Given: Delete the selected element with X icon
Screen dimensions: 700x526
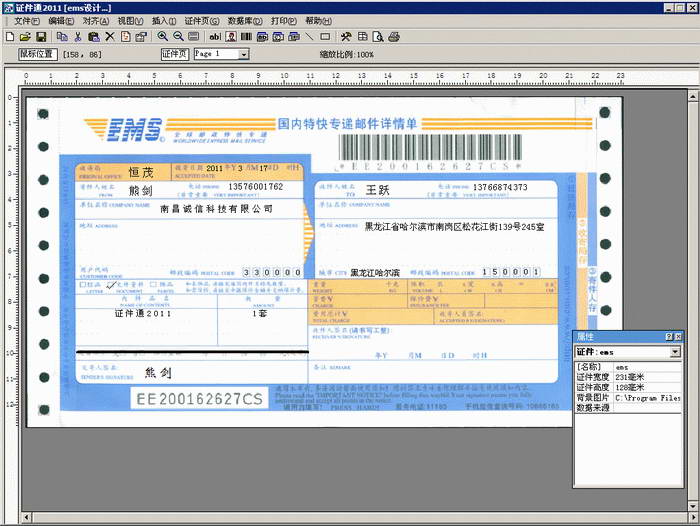Looking at the screenshot, I should coord(110,37).
